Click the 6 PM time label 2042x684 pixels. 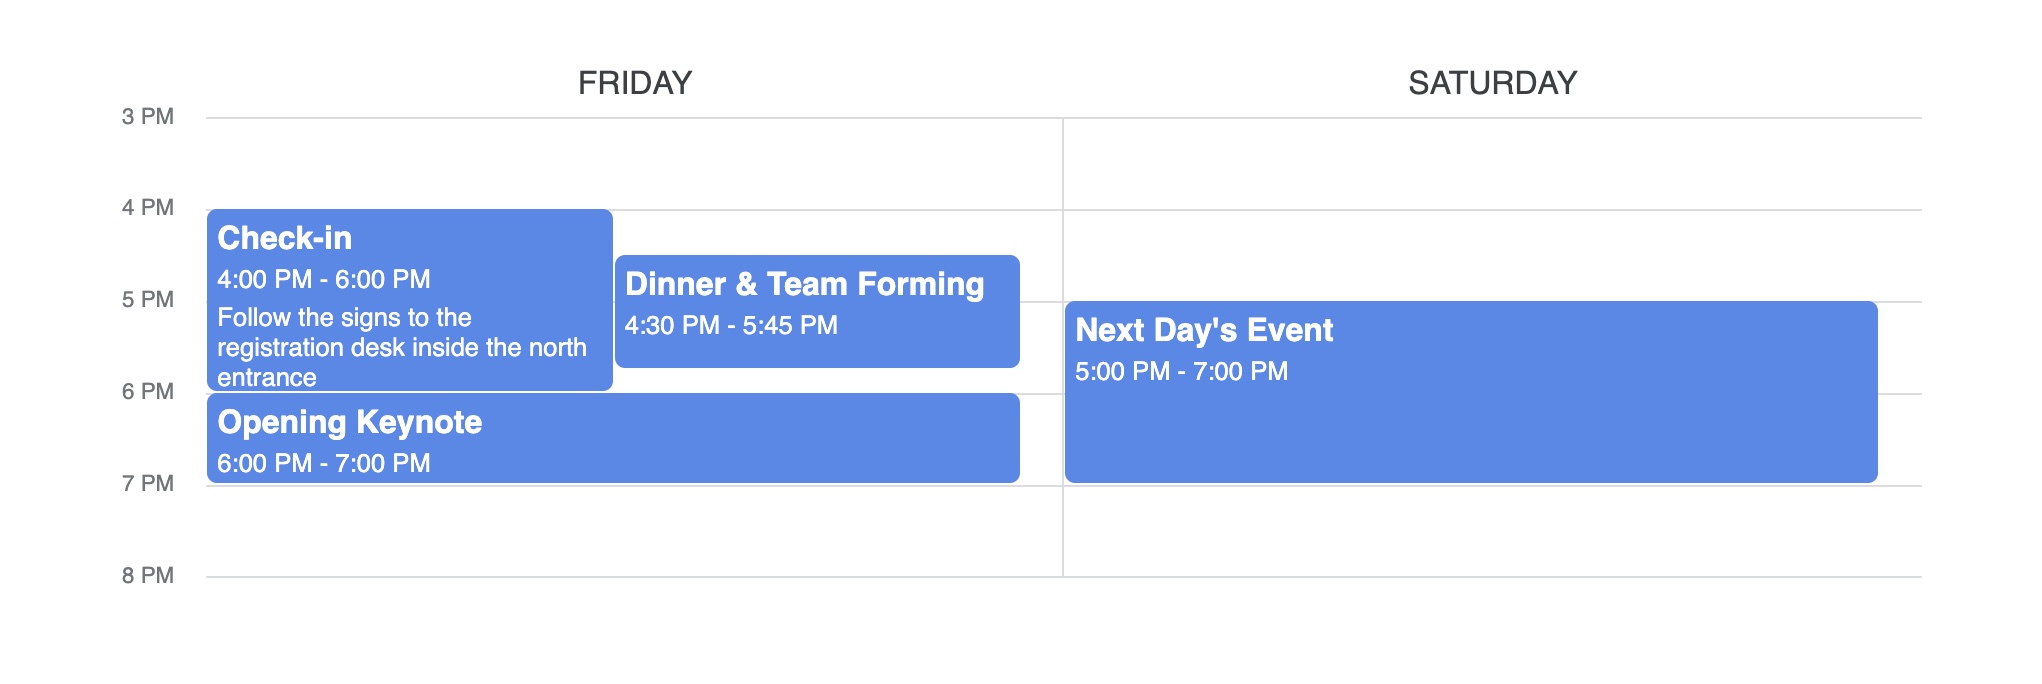(148, 392)
